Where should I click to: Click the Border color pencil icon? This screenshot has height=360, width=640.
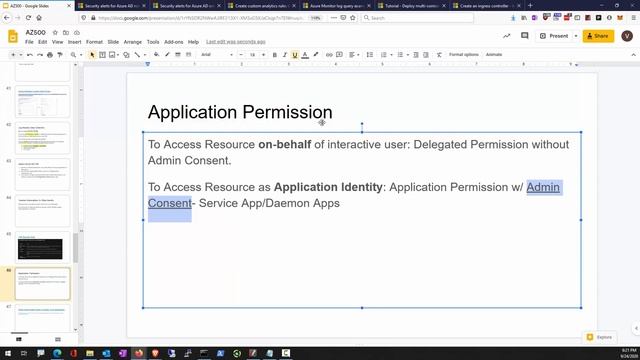(167, 55)
